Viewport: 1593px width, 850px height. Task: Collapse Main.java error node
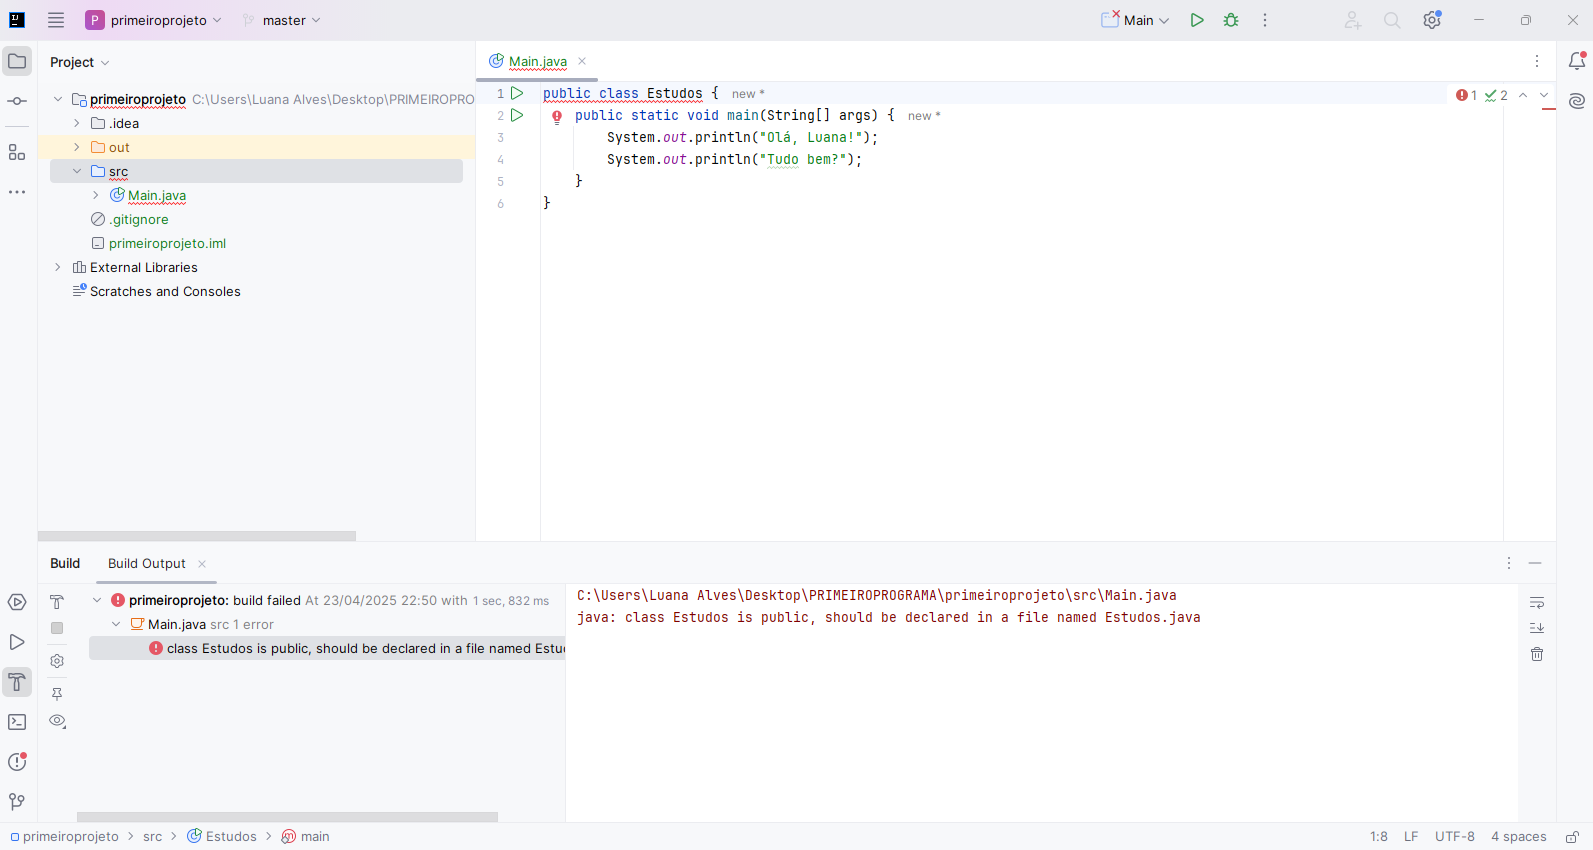tap(116, 624)
